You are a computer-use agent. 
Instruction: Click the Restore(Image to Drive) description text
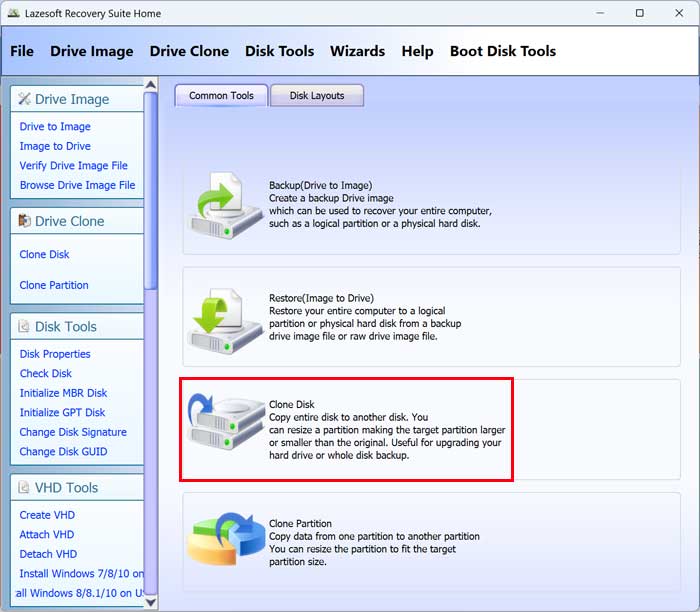tap(365, 317)
